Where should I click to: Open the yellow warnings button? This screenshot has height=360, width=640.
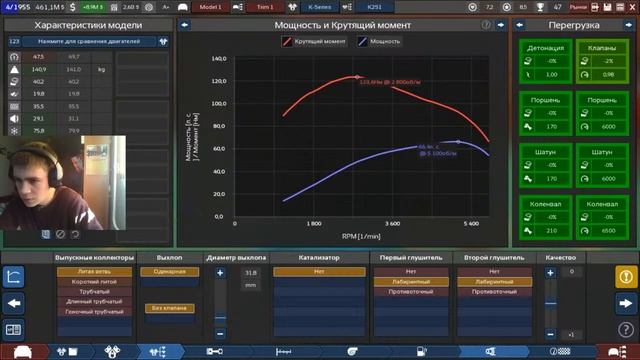626,277
